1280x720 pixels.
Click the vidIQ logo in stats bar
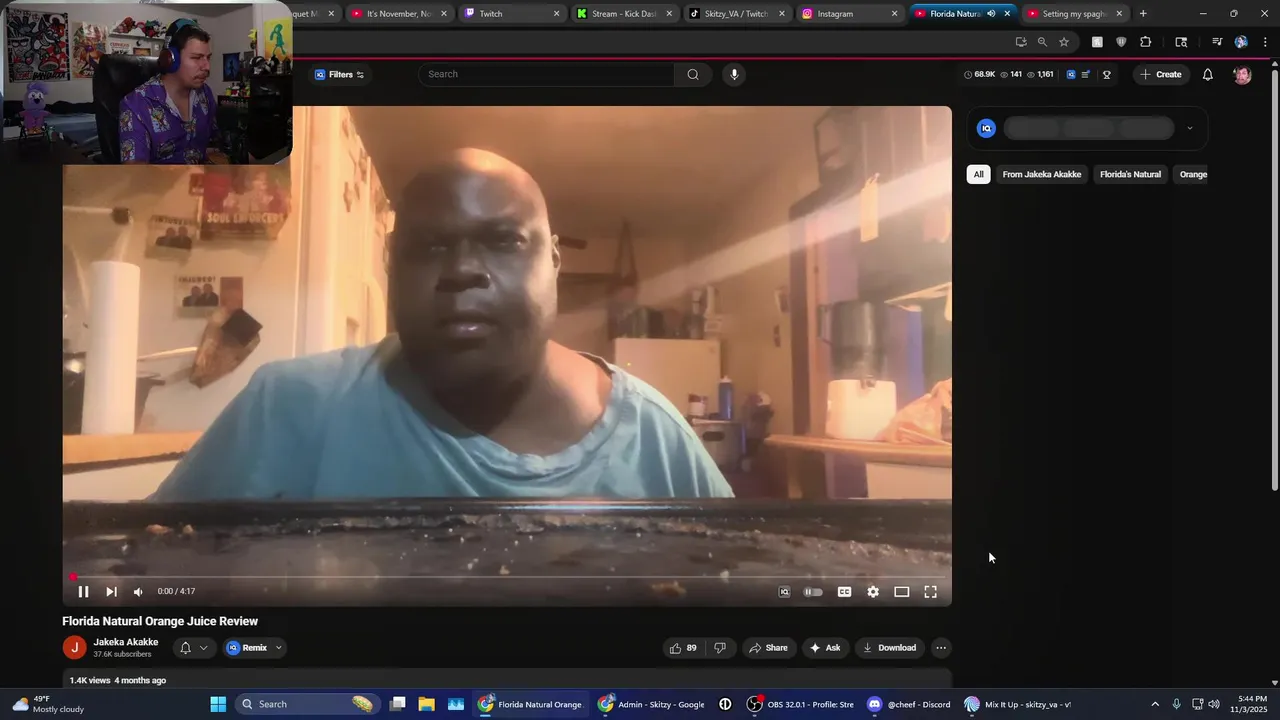point(1071,74)
